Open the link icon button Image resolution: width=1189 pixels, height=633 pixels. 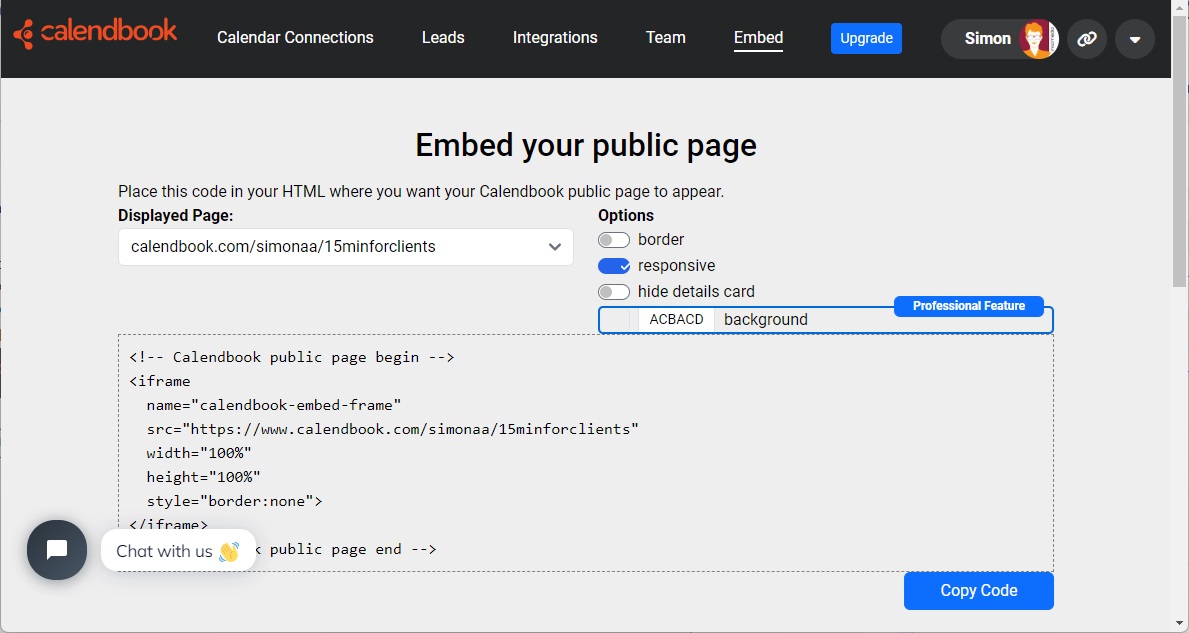(1087, 39)
